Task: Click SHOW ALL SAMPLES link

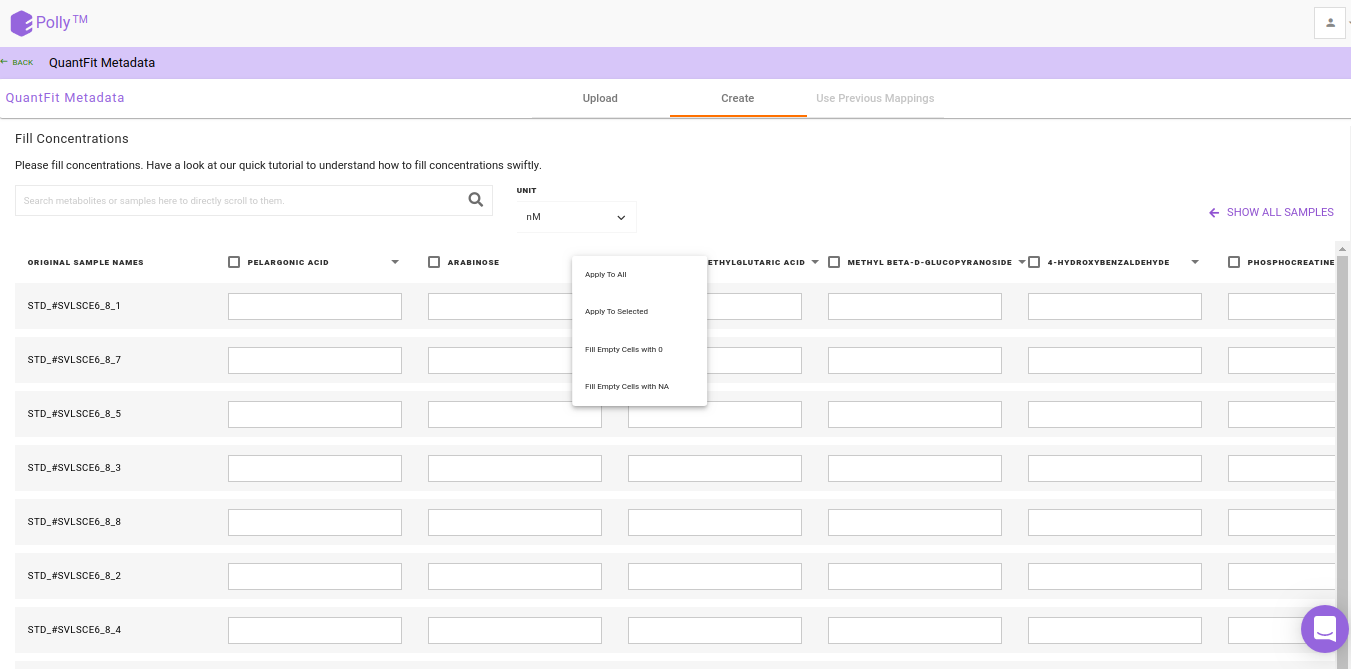Action: (x=1280, y=213)
